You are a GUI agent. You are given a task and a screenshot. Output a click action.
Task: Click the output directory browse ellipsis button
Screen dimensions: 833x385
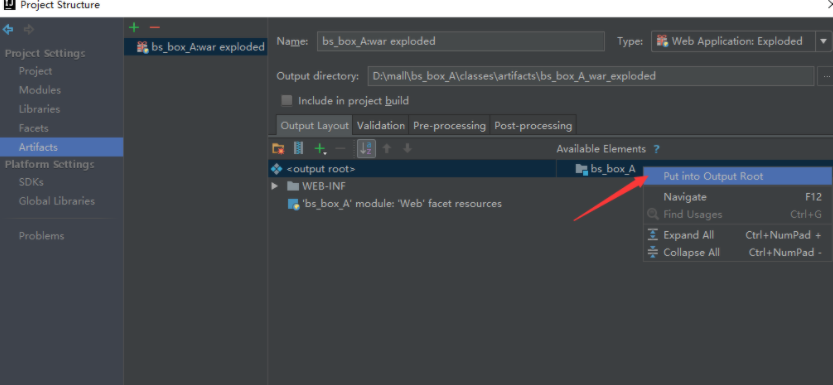click(826, 76)
